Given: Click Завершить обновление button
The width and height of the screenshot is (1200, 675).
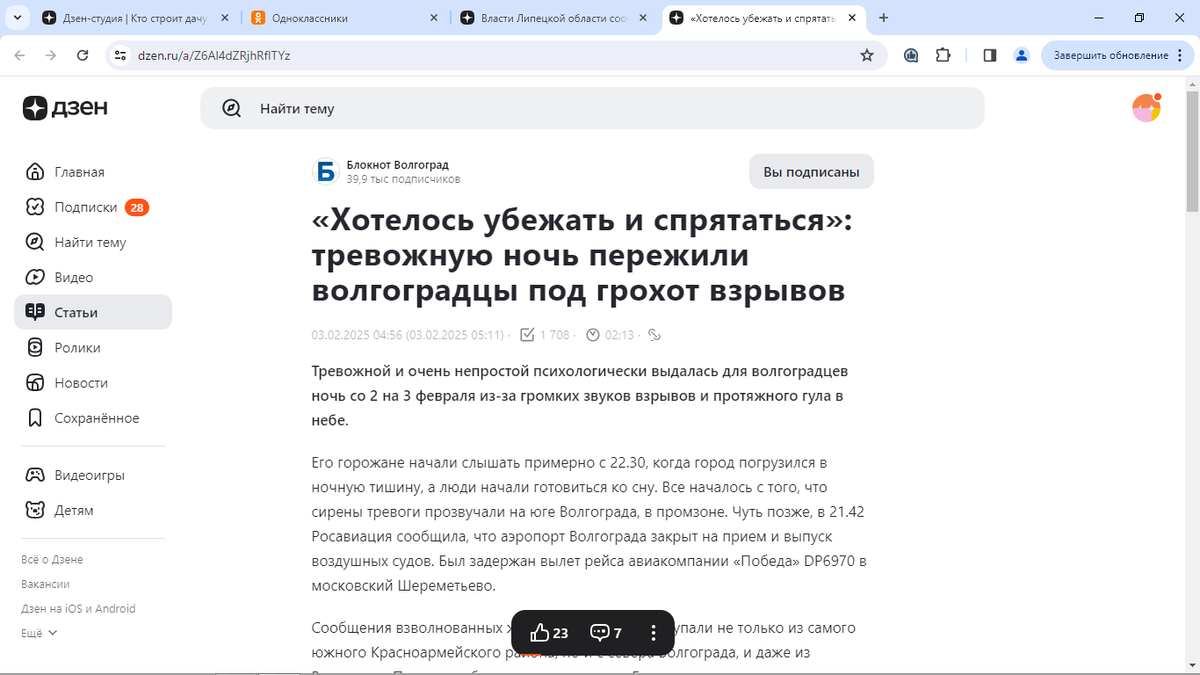Looking at the screenshot, I should 1116,55.
